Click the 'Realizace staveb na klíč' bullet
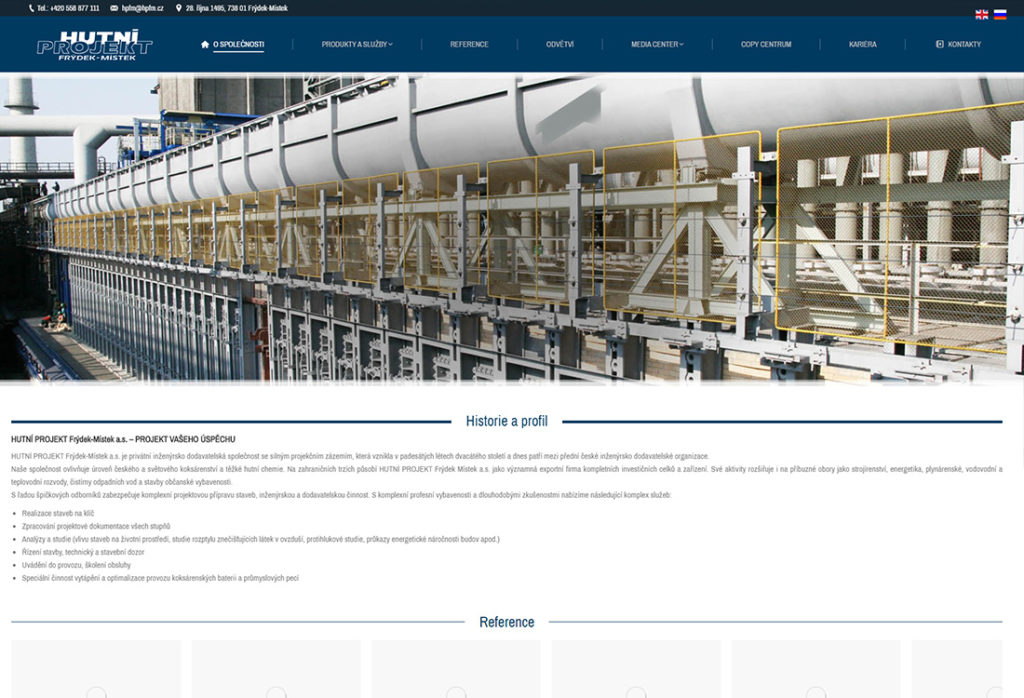The height and width of the screenshot is (698, 1024). coord(57,513)
